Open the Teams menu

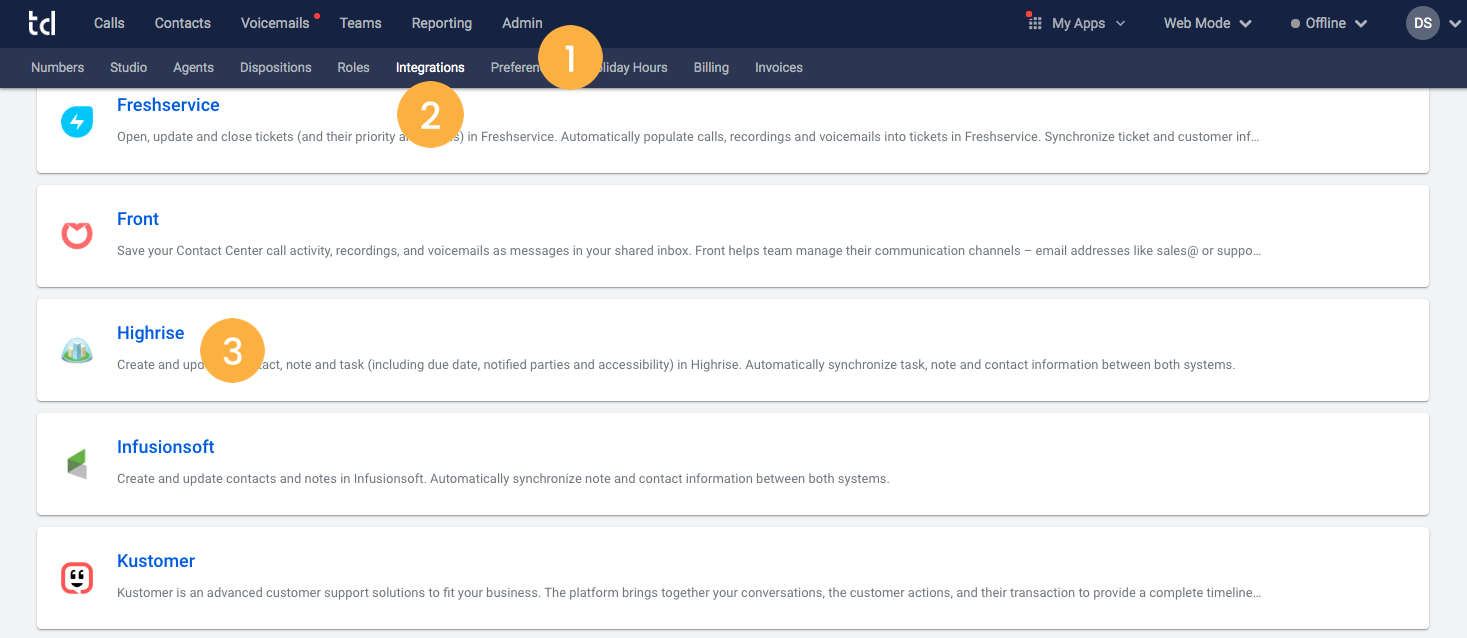pyautogui.click(x=360, y=23)
